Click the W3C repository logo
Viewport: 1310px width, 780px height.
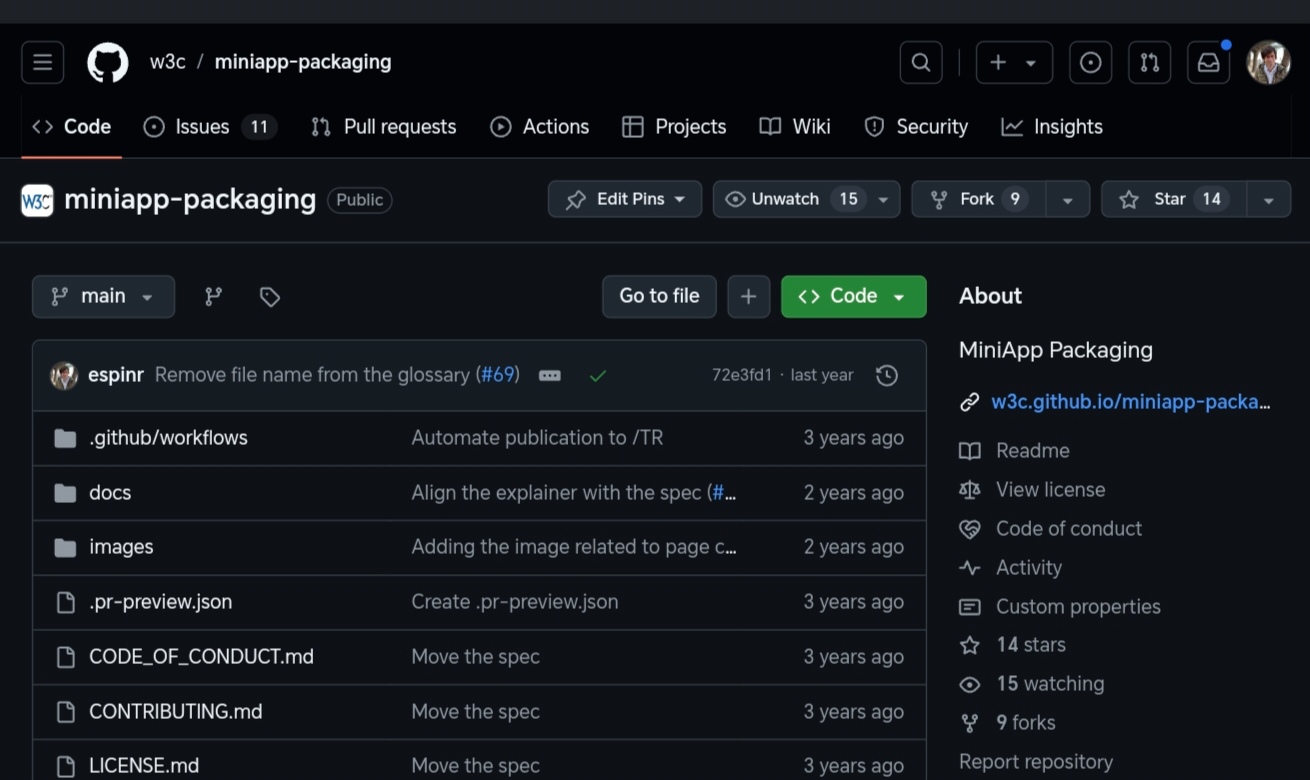tap(37, 200)
